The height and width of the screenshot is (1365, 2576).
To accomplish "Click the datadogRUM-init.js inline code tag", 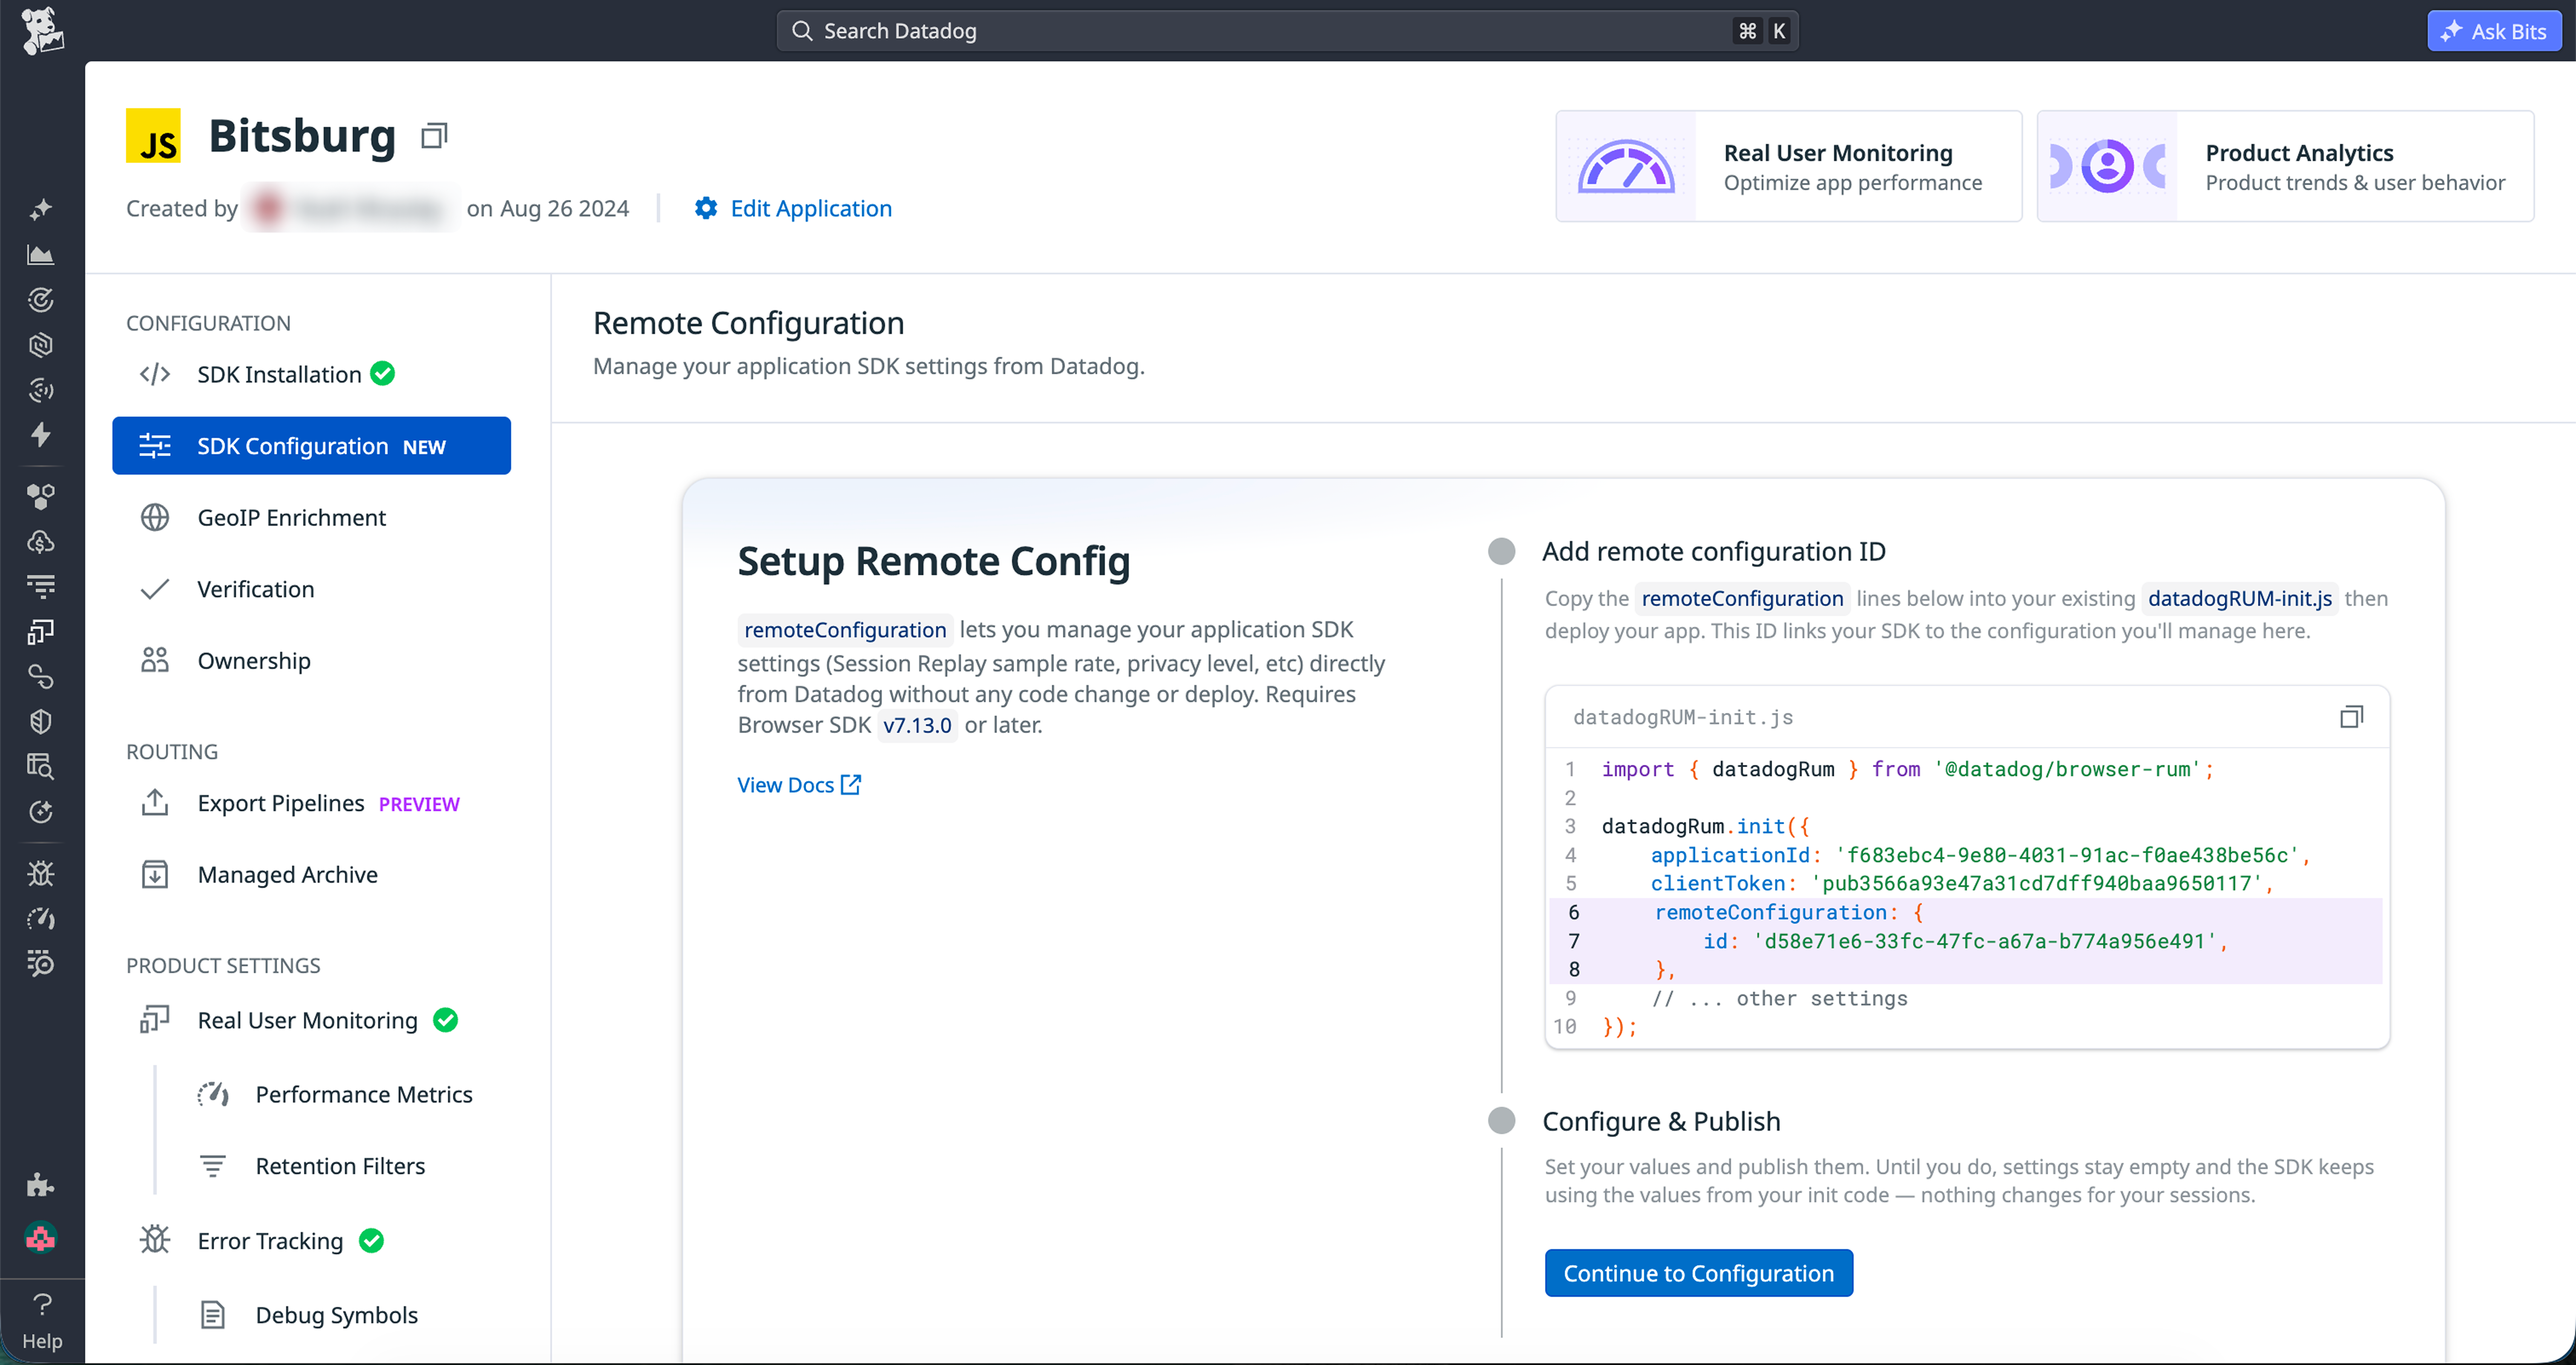I will (x=2239, y=599).
